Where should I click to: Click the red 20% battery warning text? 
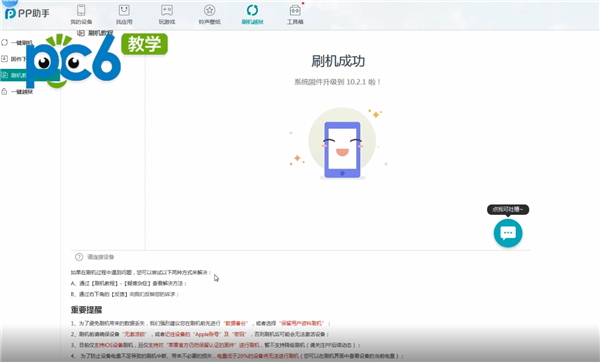pyautogui.click(x=257, y=356)
